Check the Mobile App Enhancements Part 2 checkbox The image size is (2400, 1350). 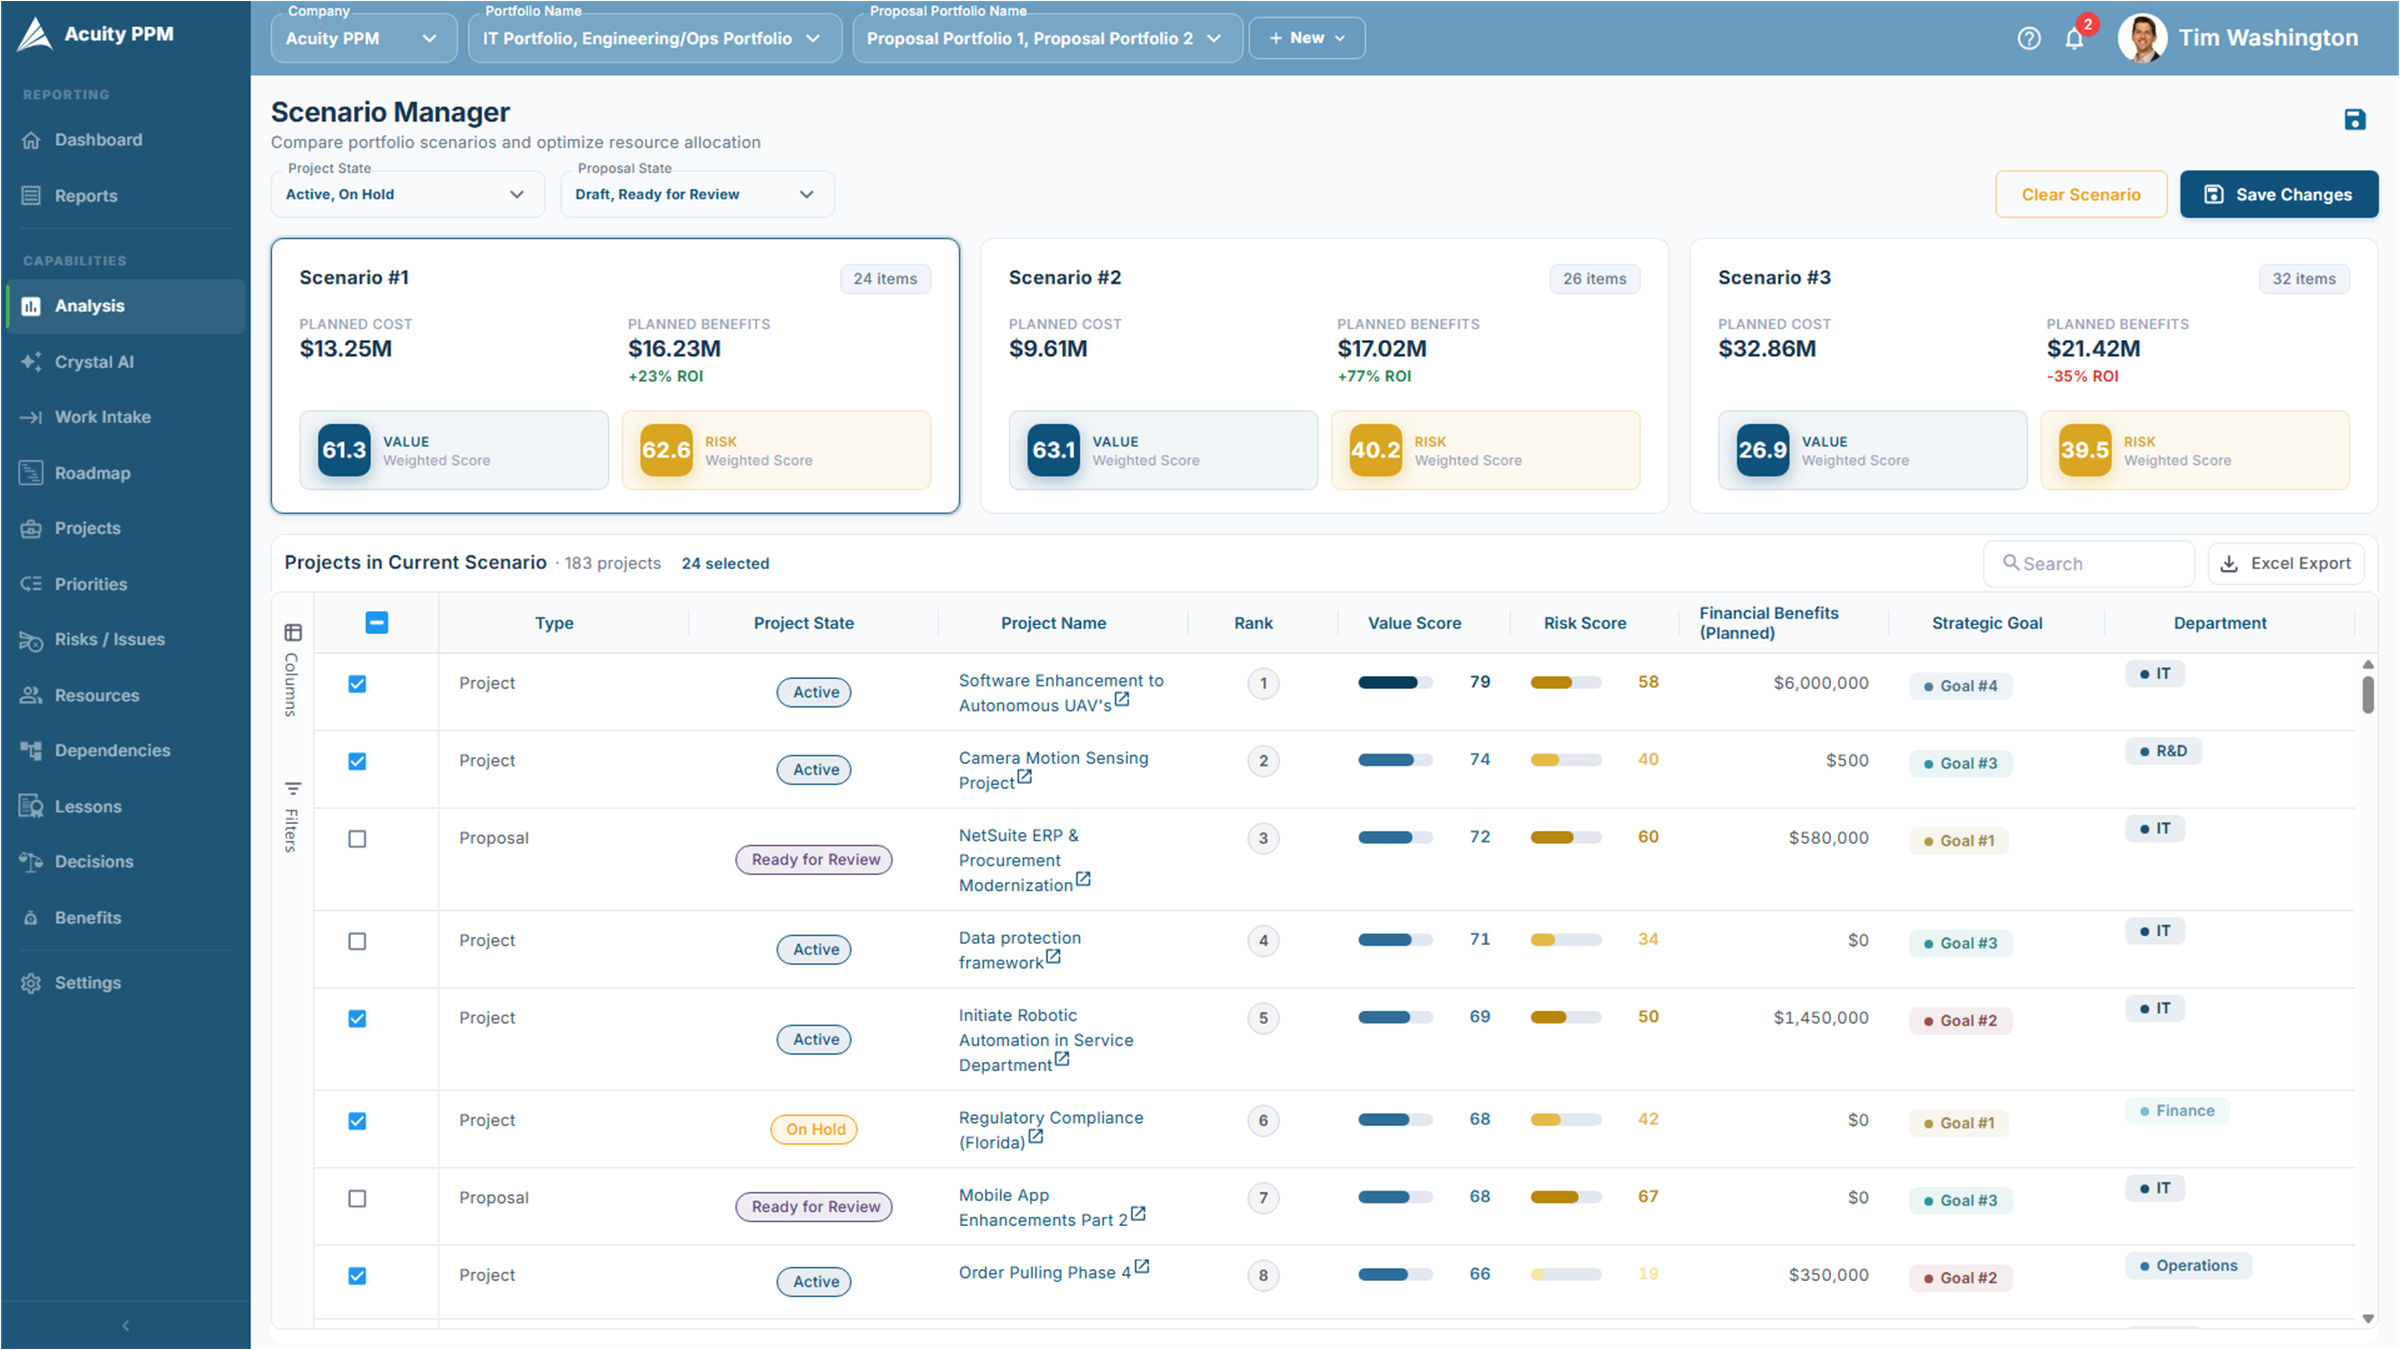coord(357,1198)
